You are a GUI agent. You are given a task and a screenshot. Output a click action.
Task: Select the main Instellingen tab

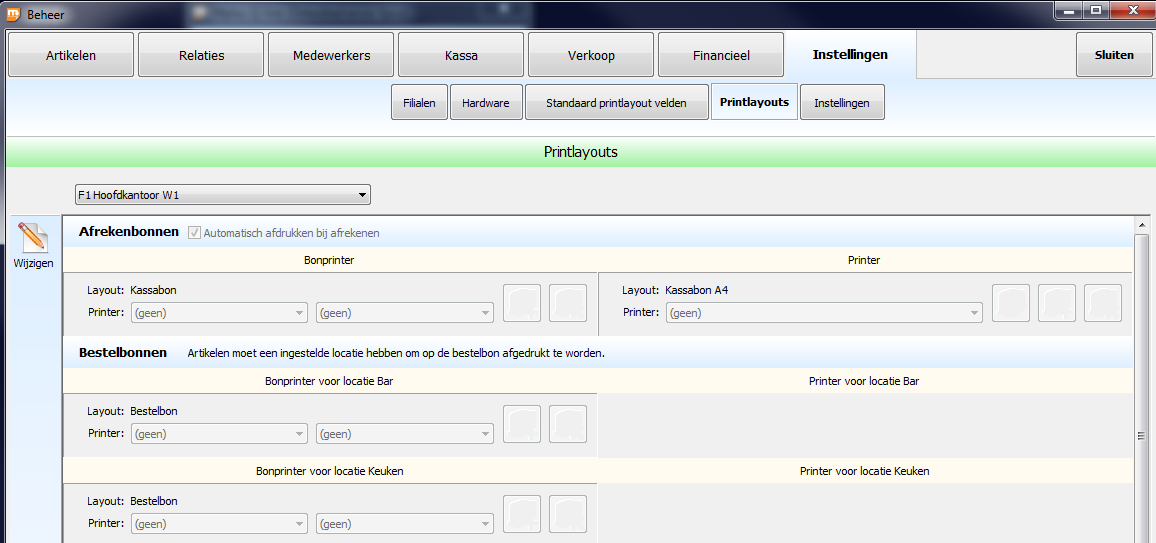pos(850,55)
